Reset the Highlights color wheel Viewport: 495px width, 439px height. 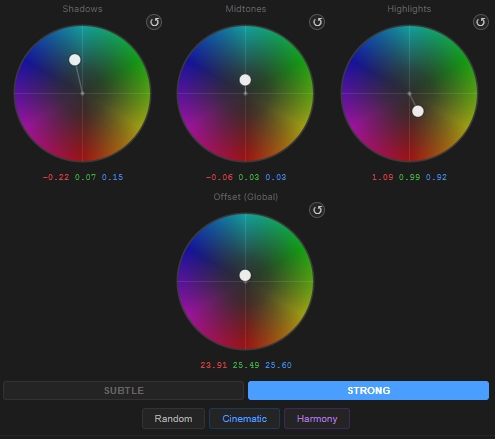click(x=481, y=22)
